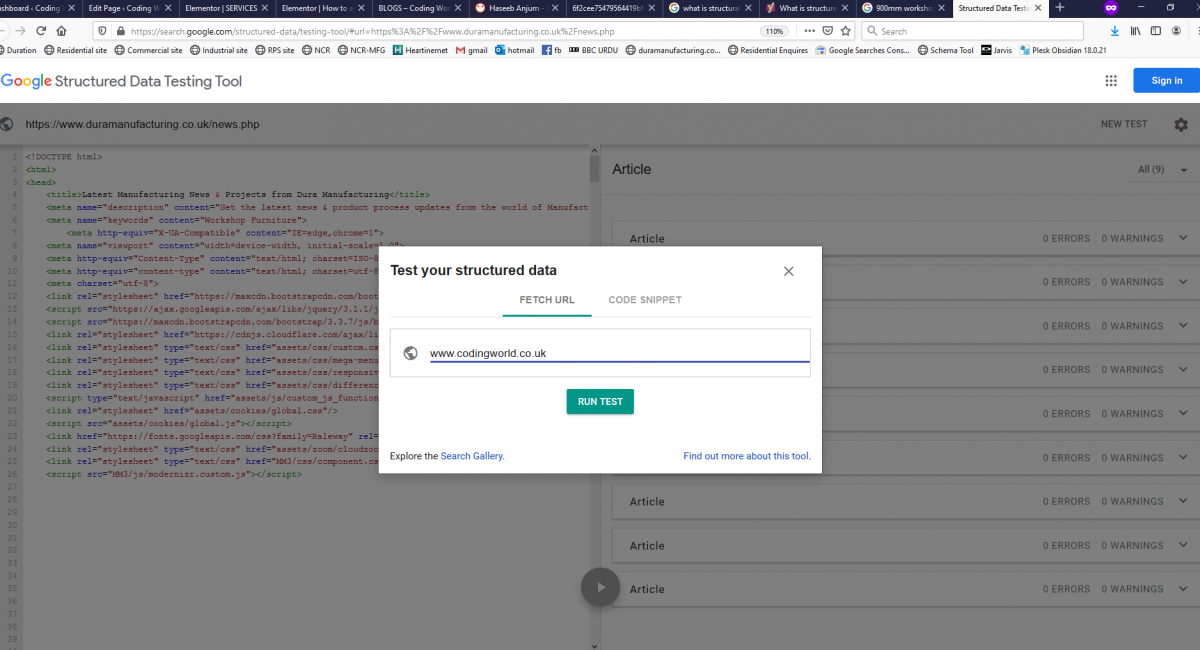Toggle the sidebar view icon
1200x650 pixels.
1155,31
